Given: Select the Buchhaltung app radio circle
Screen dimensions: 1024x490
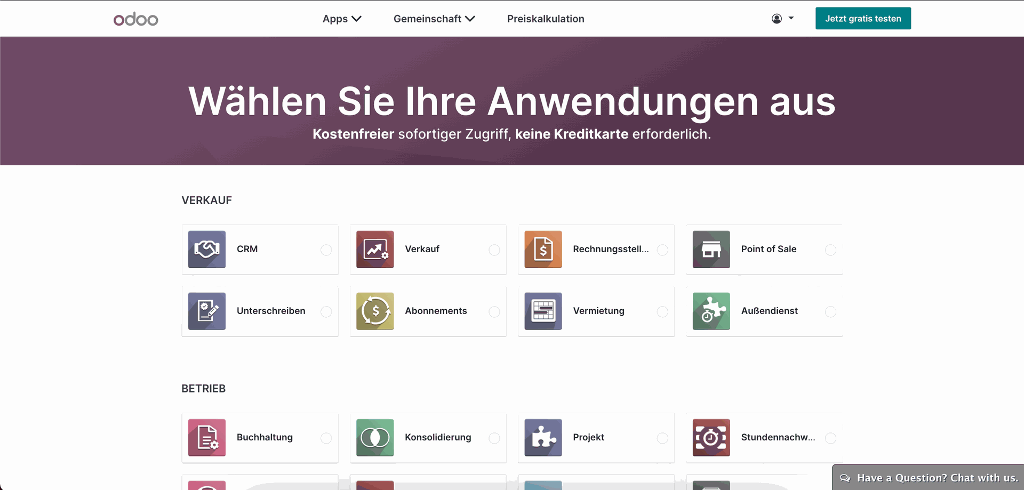Looking at the screenshot, I should click(x=326, y=438).
